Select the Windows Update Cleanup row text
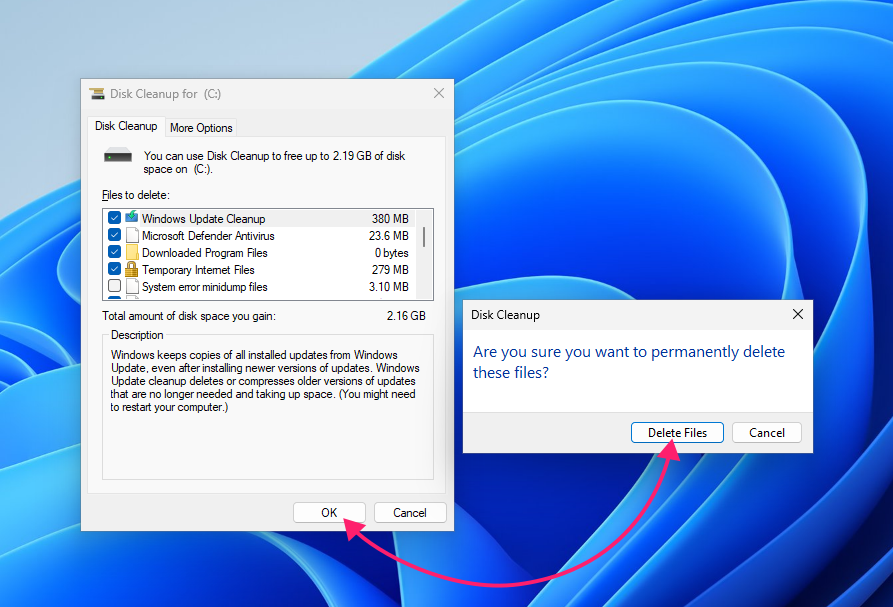 coord(203,219)
